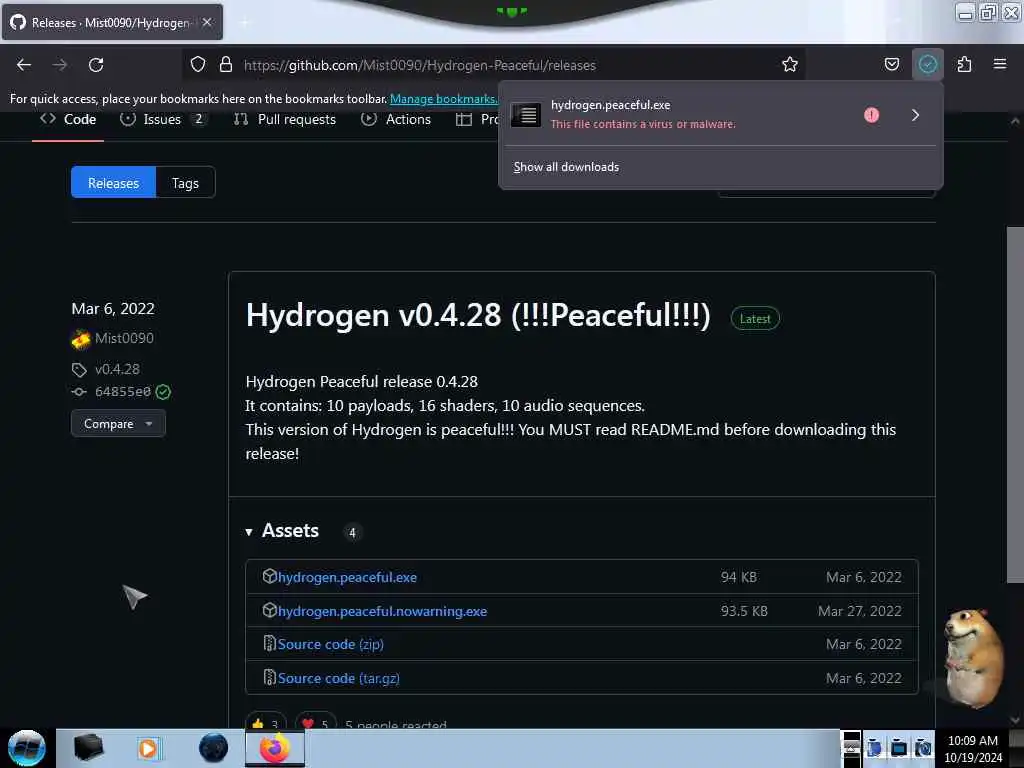Viewport: 1024px width, 768px height.
Task: Download hydrogen.peaceful.exe asset
Action: click(x=347, y=577)
